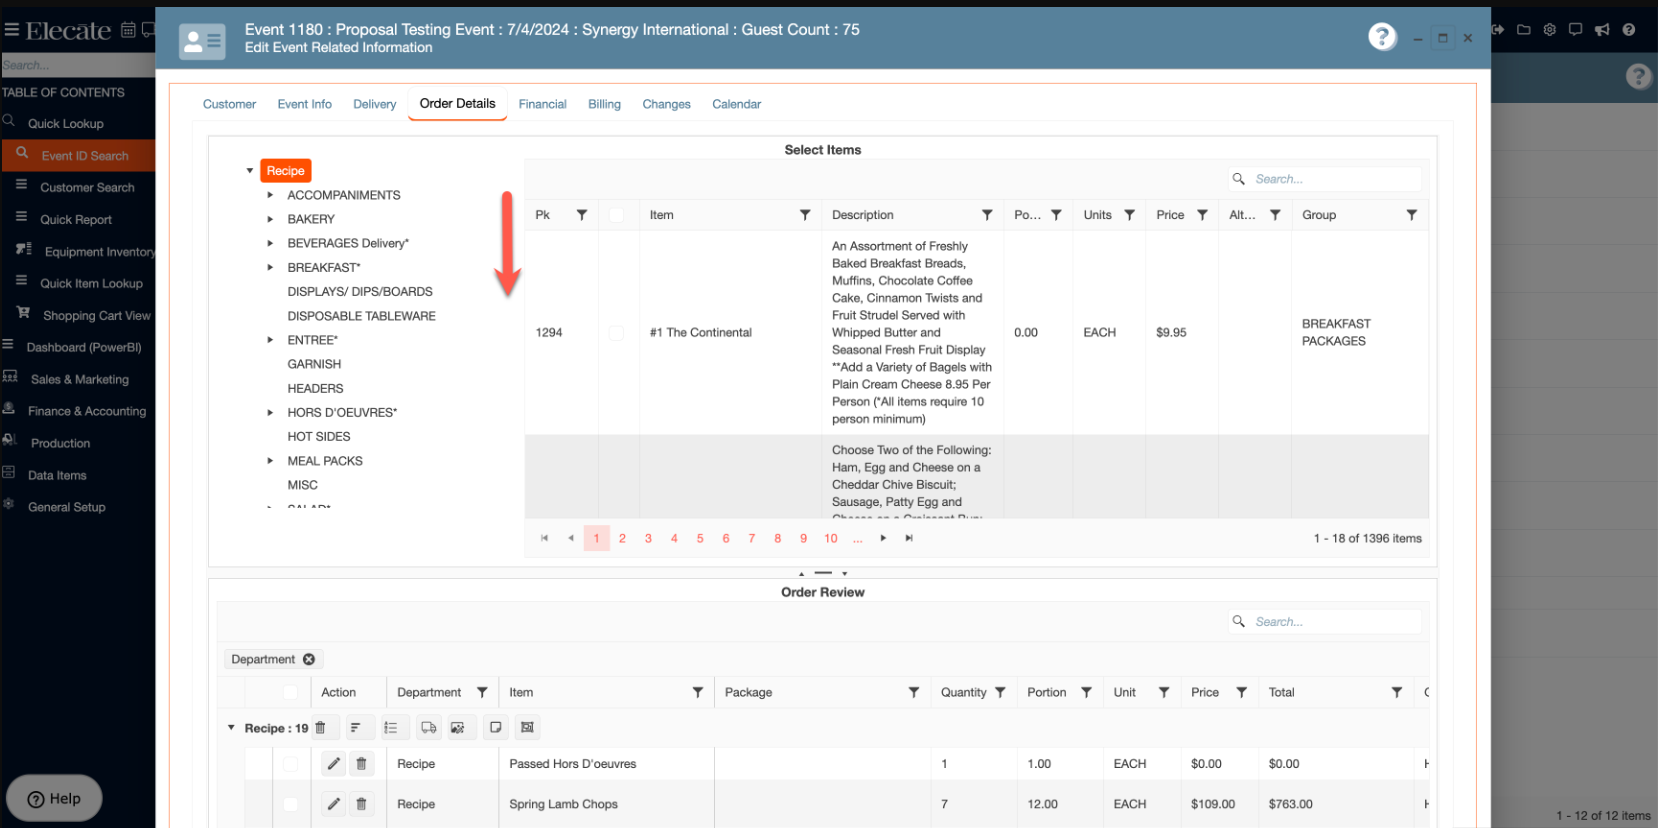Click the numbered list icon in Recipe group row
The height and width of the screenshot is (828, 1658).
(x=391, y=728)
